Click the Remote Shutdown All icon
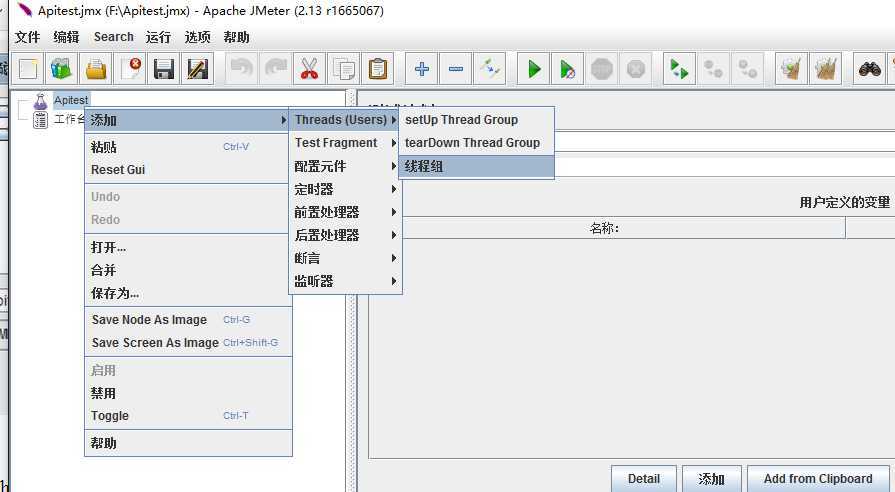The height and width of the screenshot is (492, 895). pyautogui.click(x=748, y=69)
